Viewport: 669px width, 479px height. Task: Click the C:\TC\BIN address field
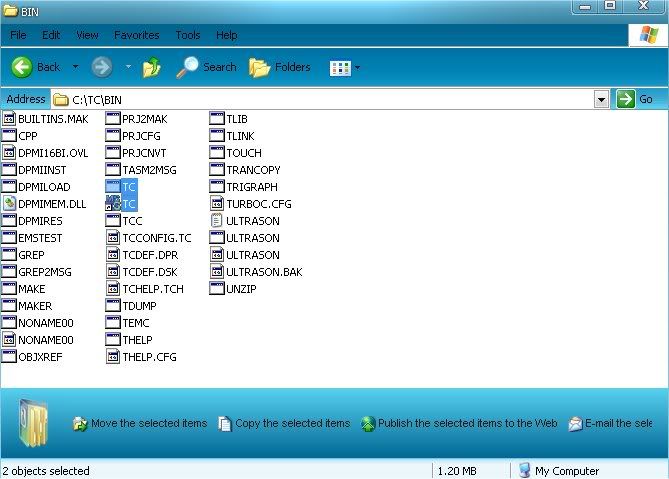pyautogui.click(x=322, y=100)
